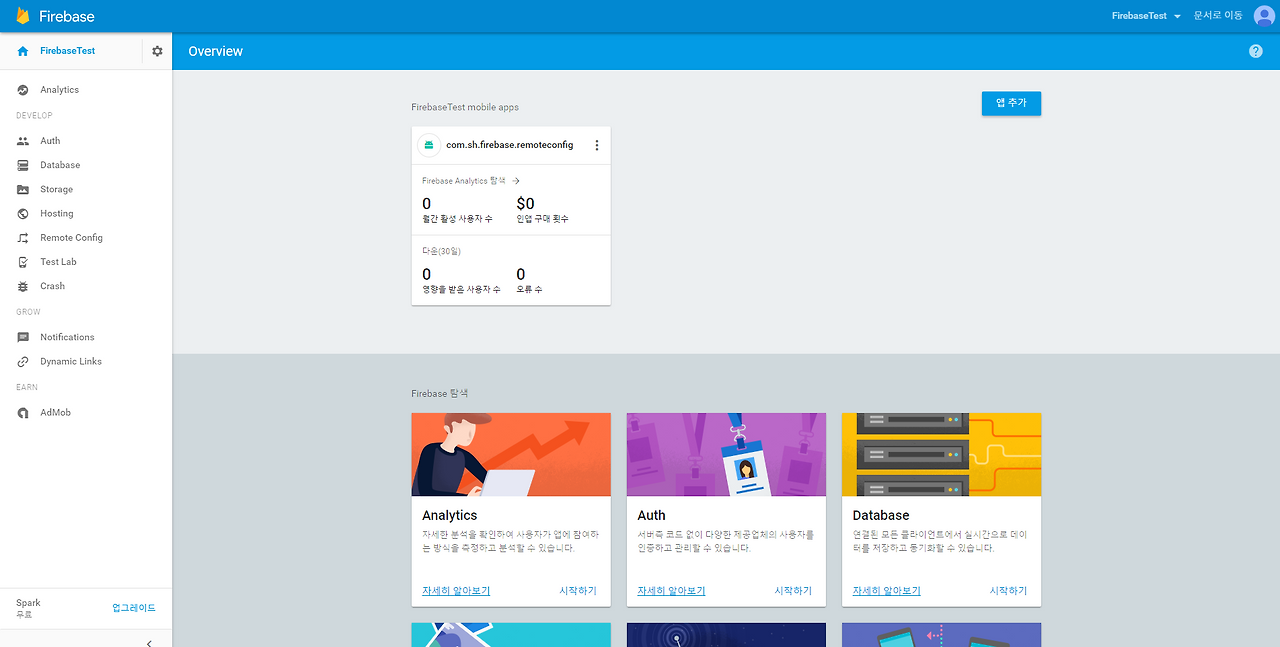The image size is (1280, 647).
Task: Click the Analytics sidebar icon
Action: click(23, 90)
